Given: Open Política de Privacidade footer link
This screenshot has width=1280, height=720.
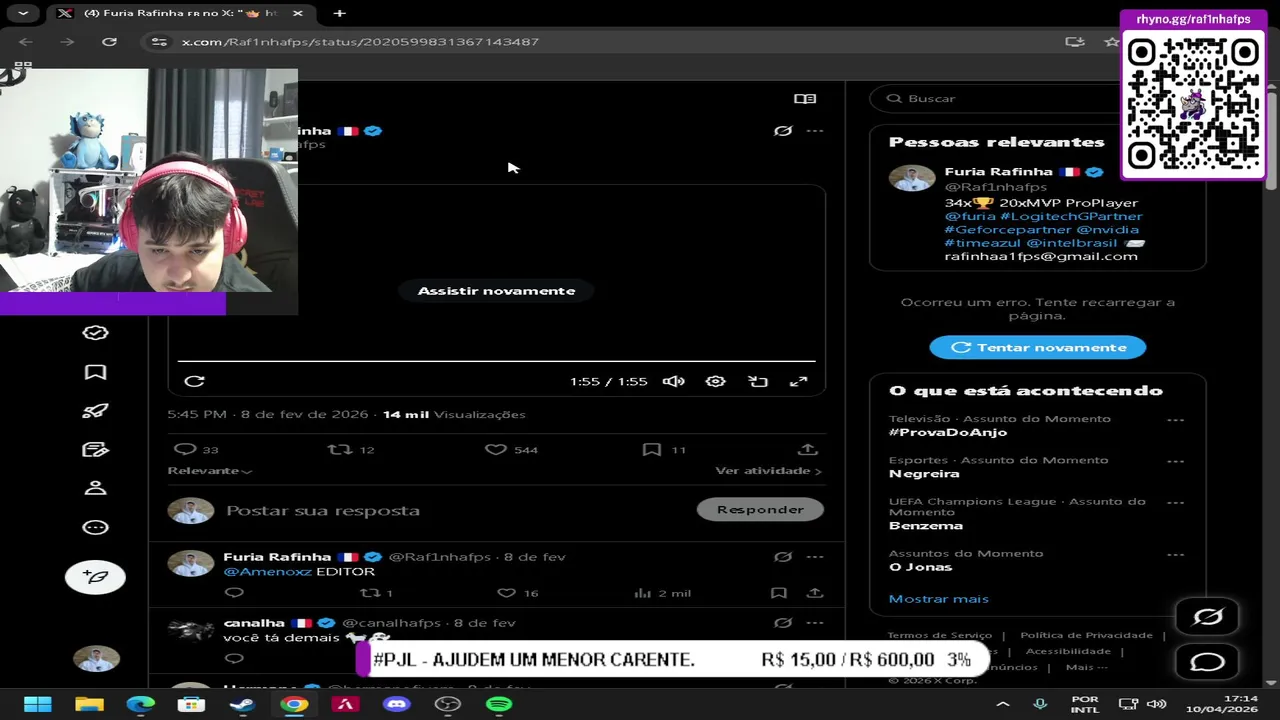Looking at the screenshot, I should tap(1086, 635).
